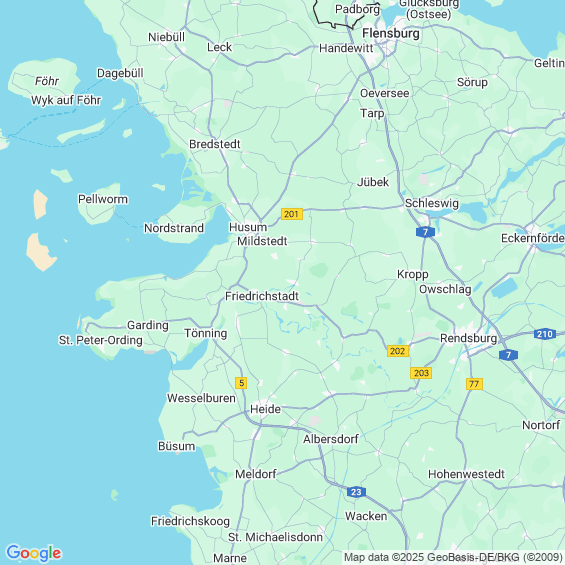Click the blue 210 autobahn shield
Screen dimensions: 565x565
pyautogui.click(x=544, y=334)
